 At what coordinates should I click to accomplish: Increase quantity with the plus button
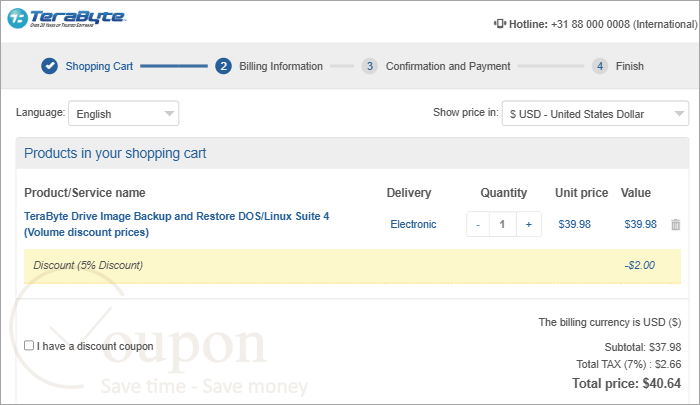529,224
